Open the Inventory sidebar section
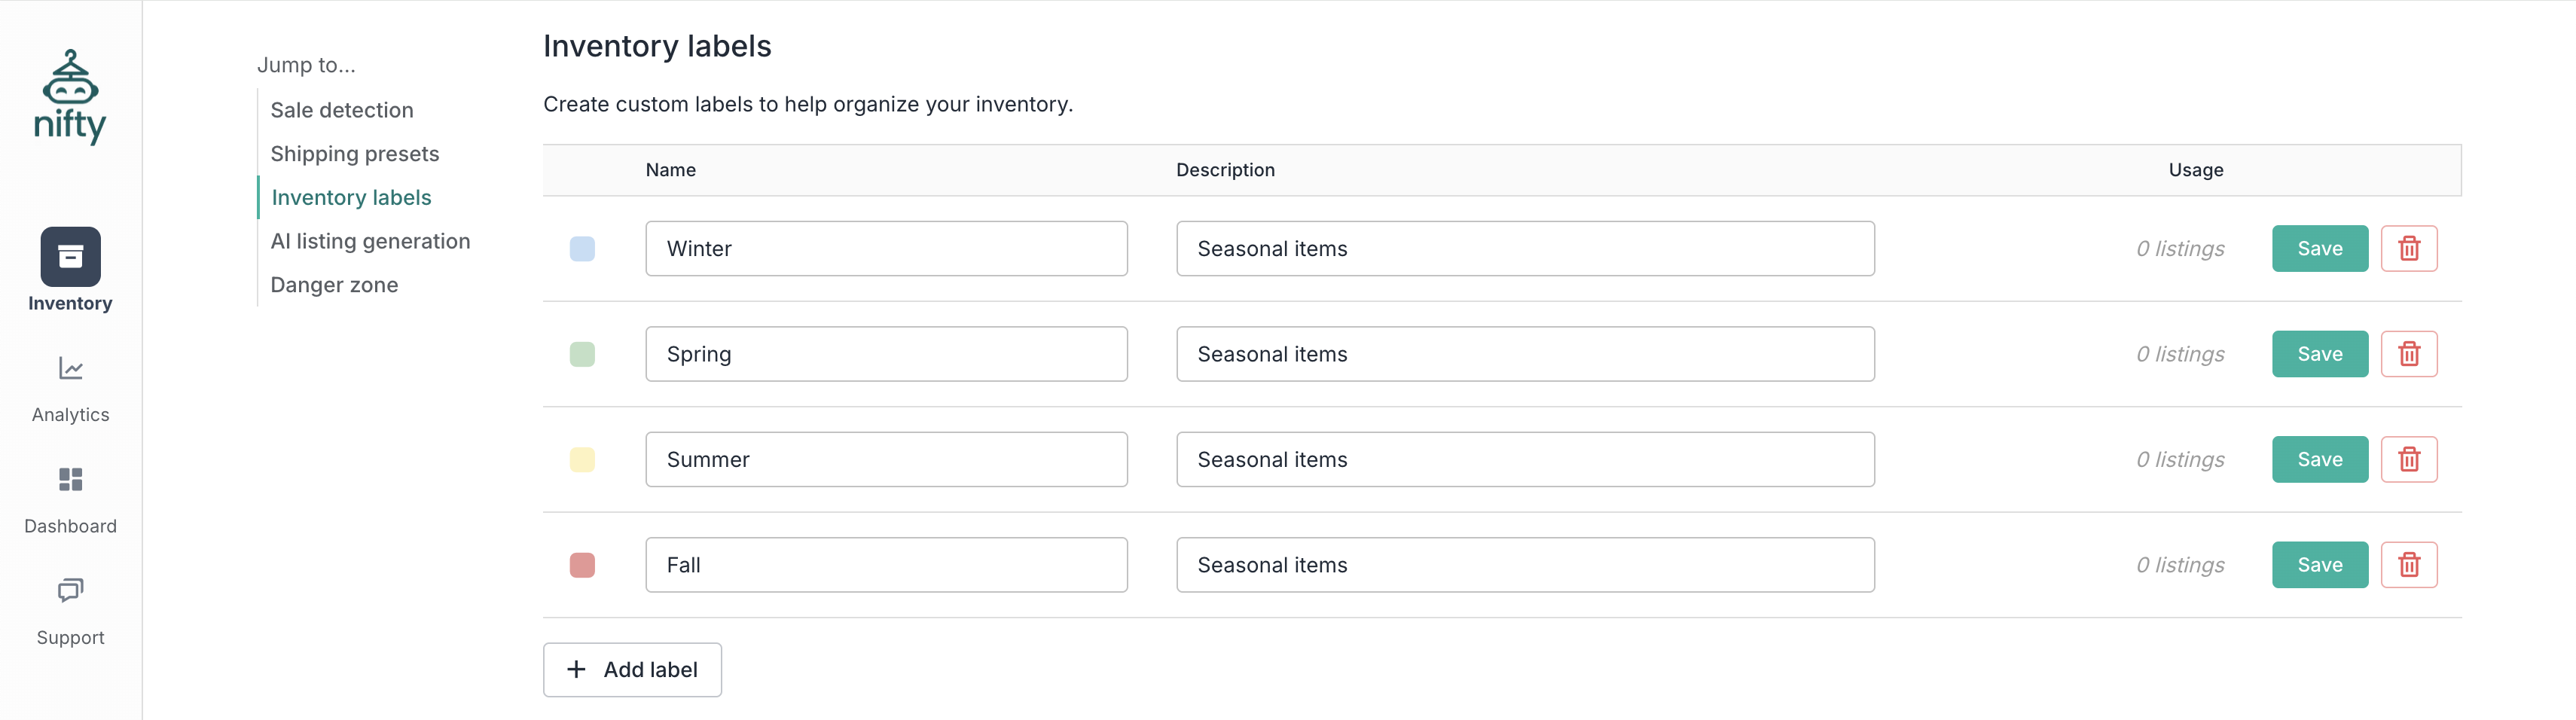Screen dimensions: 2576x720 coord(70,257)
